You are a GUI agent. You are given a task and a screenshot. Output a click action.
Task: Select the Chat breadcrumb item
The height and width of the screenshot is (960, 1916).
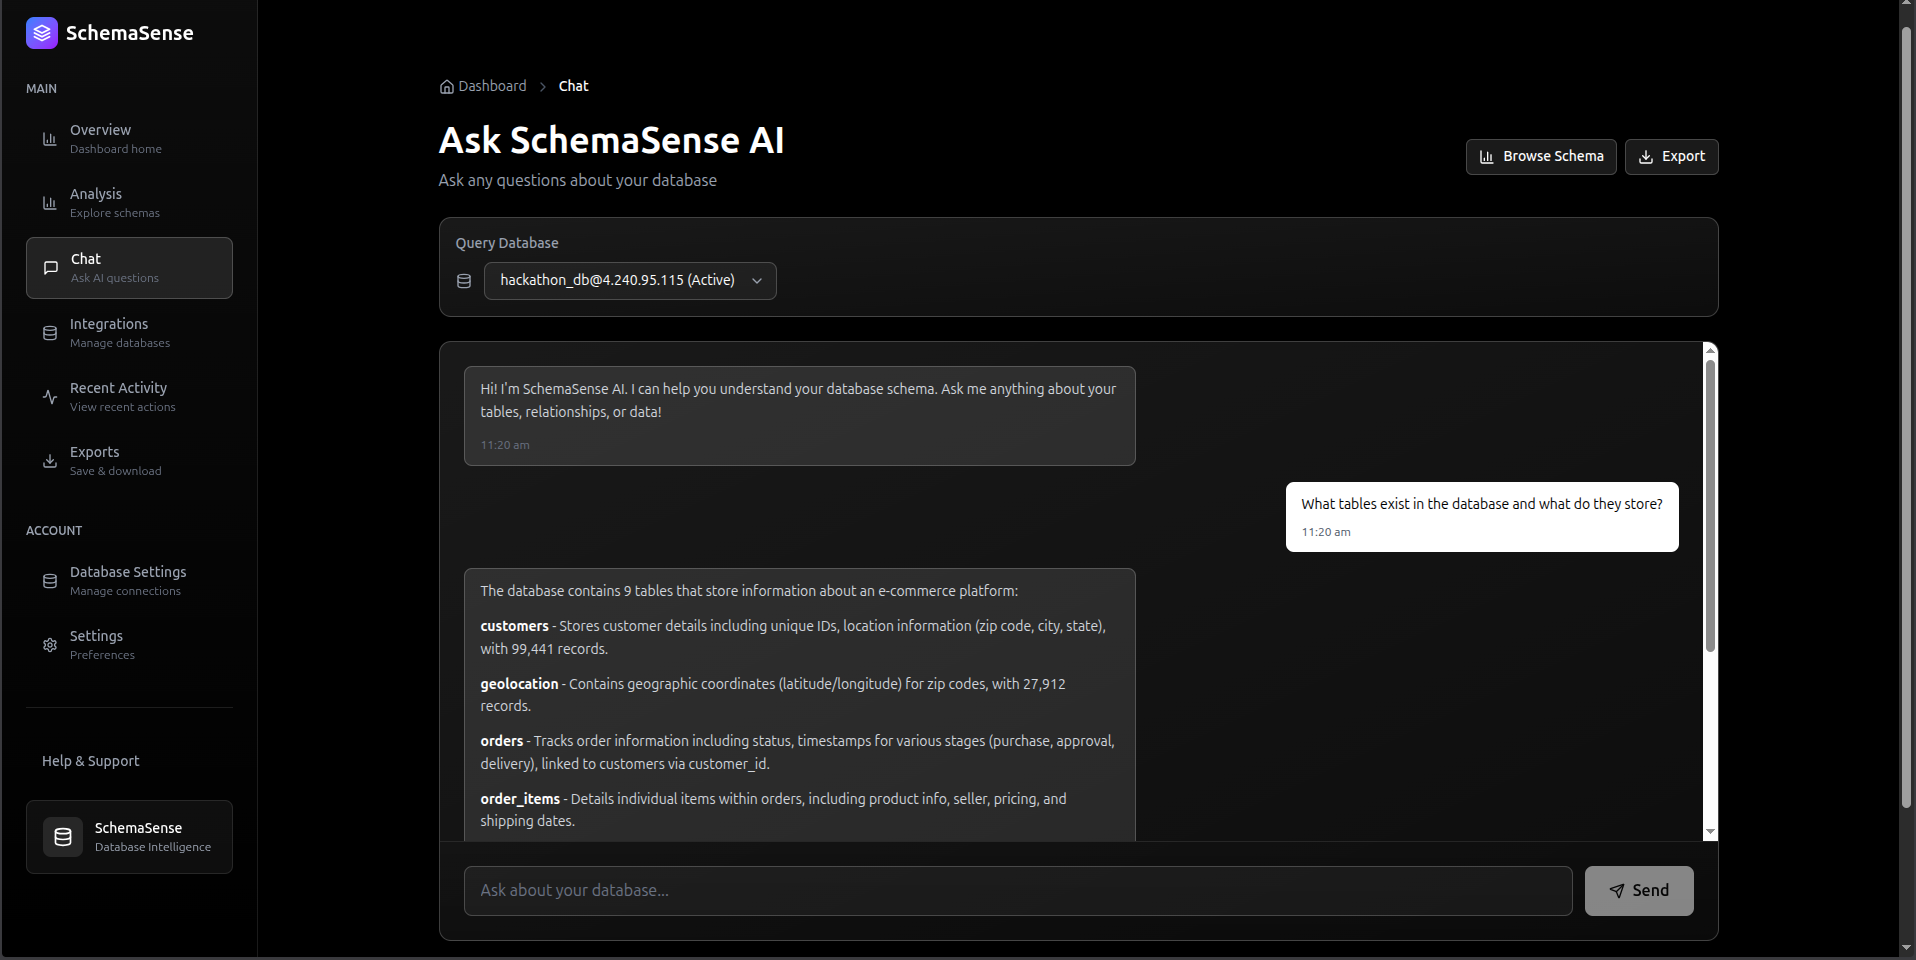click(x=573, y=86)
